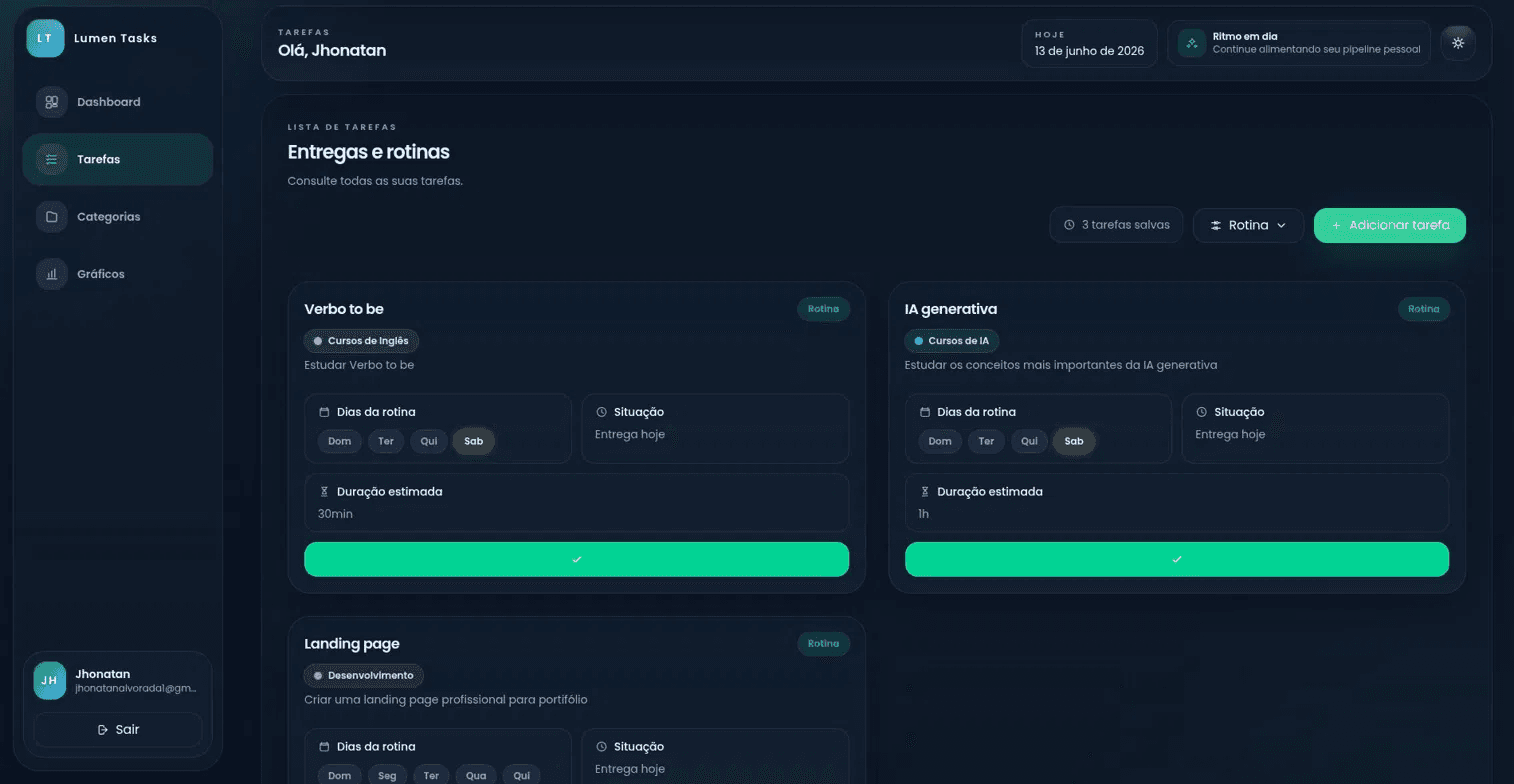The height and width of the screenshot is (784, 1514).
Task: Click the Lumen Tasks LT logo
Action: pyautogui.click(x=45, y=38)
